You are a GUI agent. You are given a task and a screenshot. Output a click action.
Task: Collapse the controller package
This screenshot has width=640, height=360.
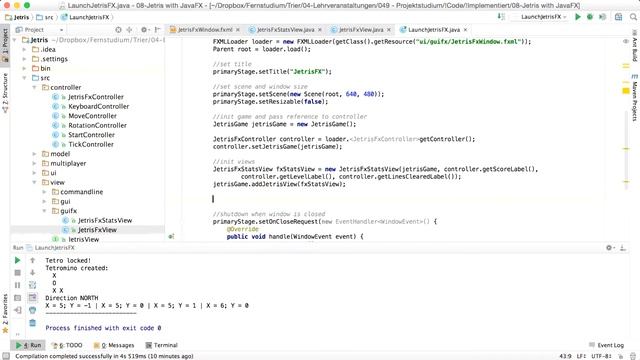point(35,87)
